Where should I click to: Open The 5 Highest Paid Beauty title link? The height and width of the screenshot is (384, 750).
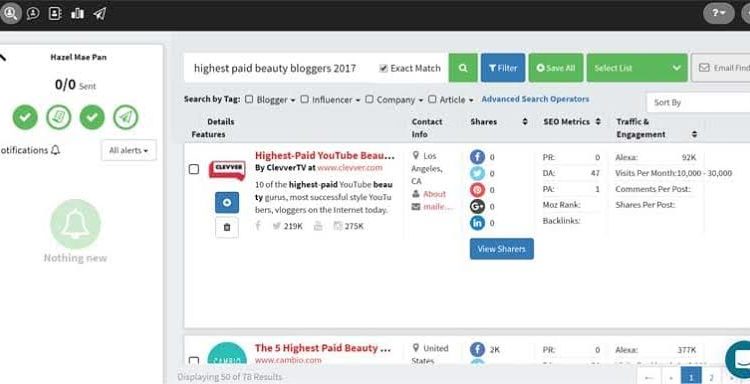(x=323, y=348)
